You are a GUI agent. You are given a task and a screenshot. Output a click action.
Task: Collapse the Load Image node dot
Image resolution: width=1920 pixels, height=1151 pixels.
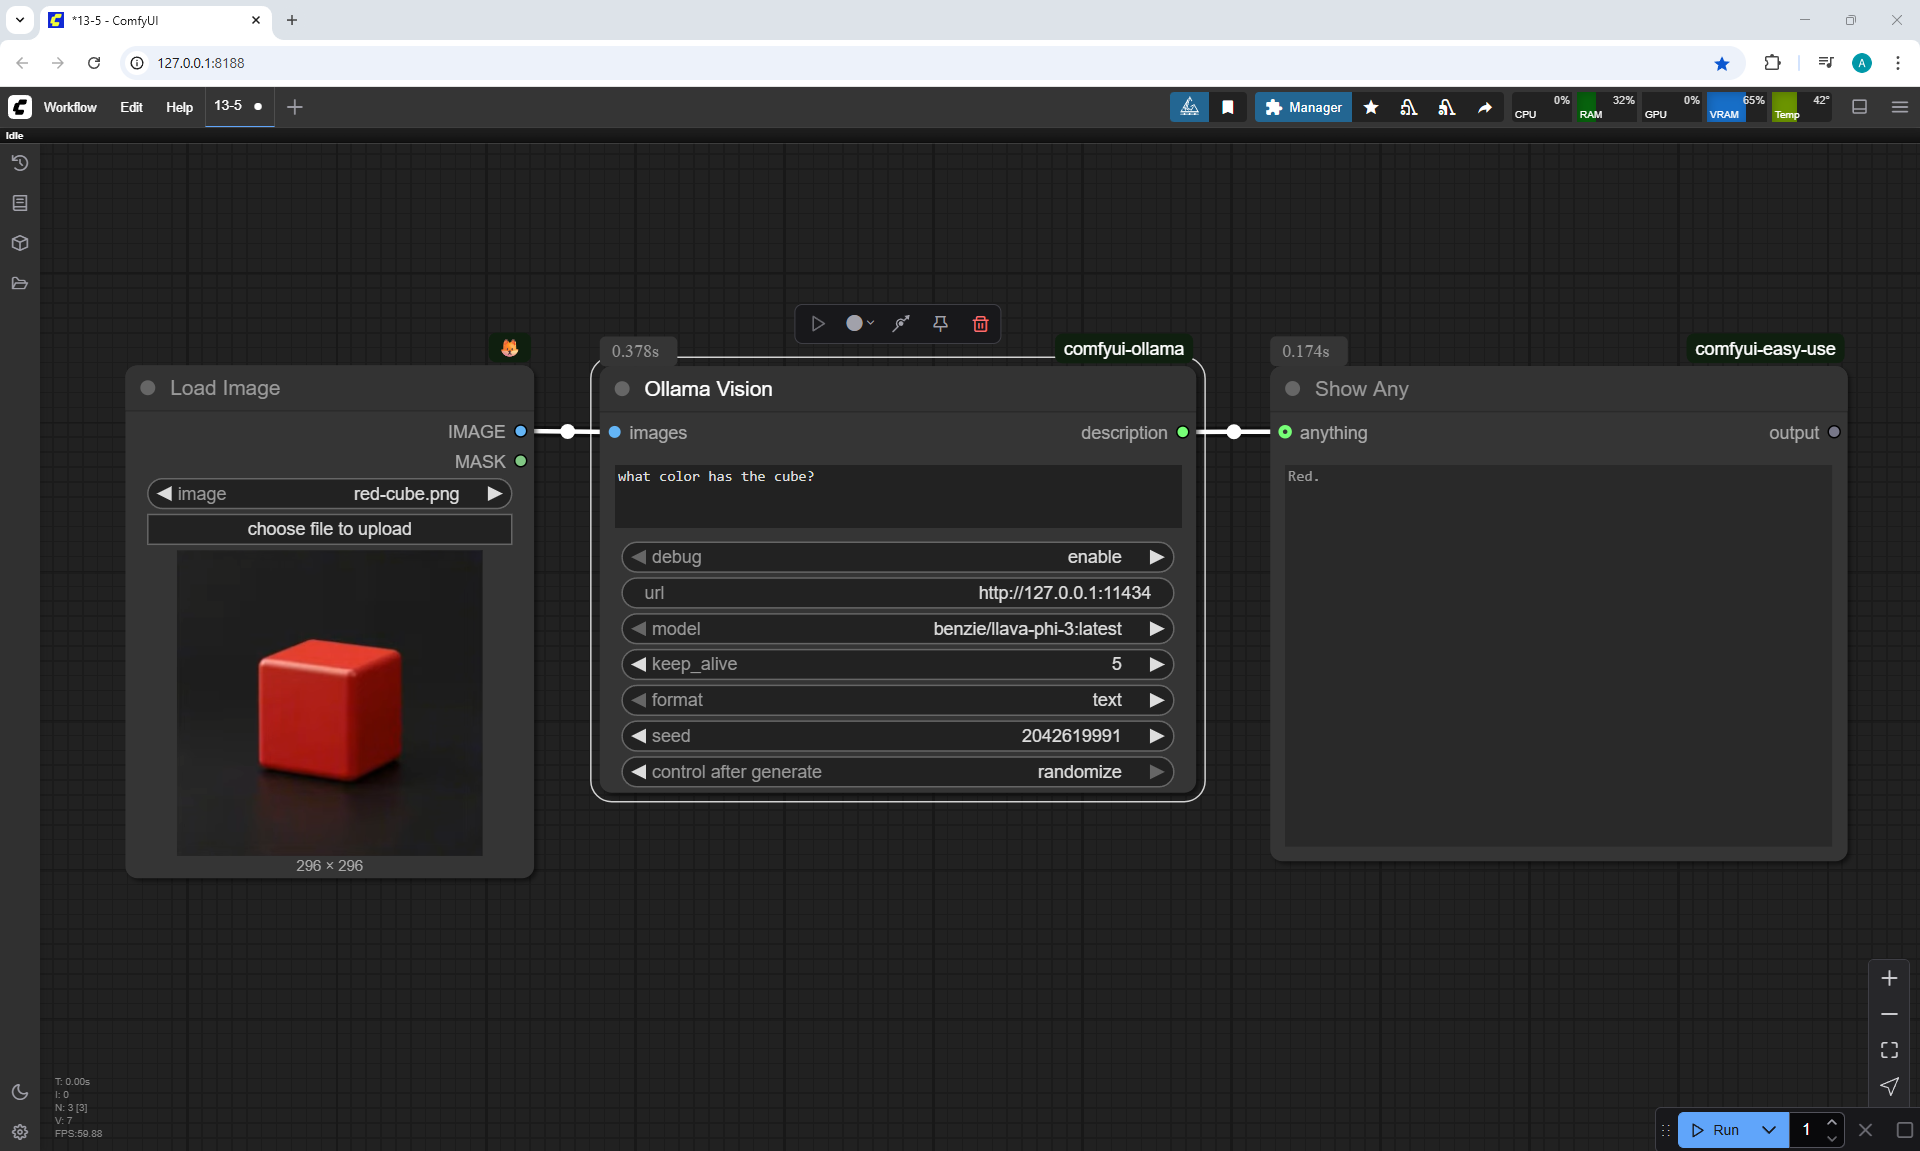coord(148,388)
